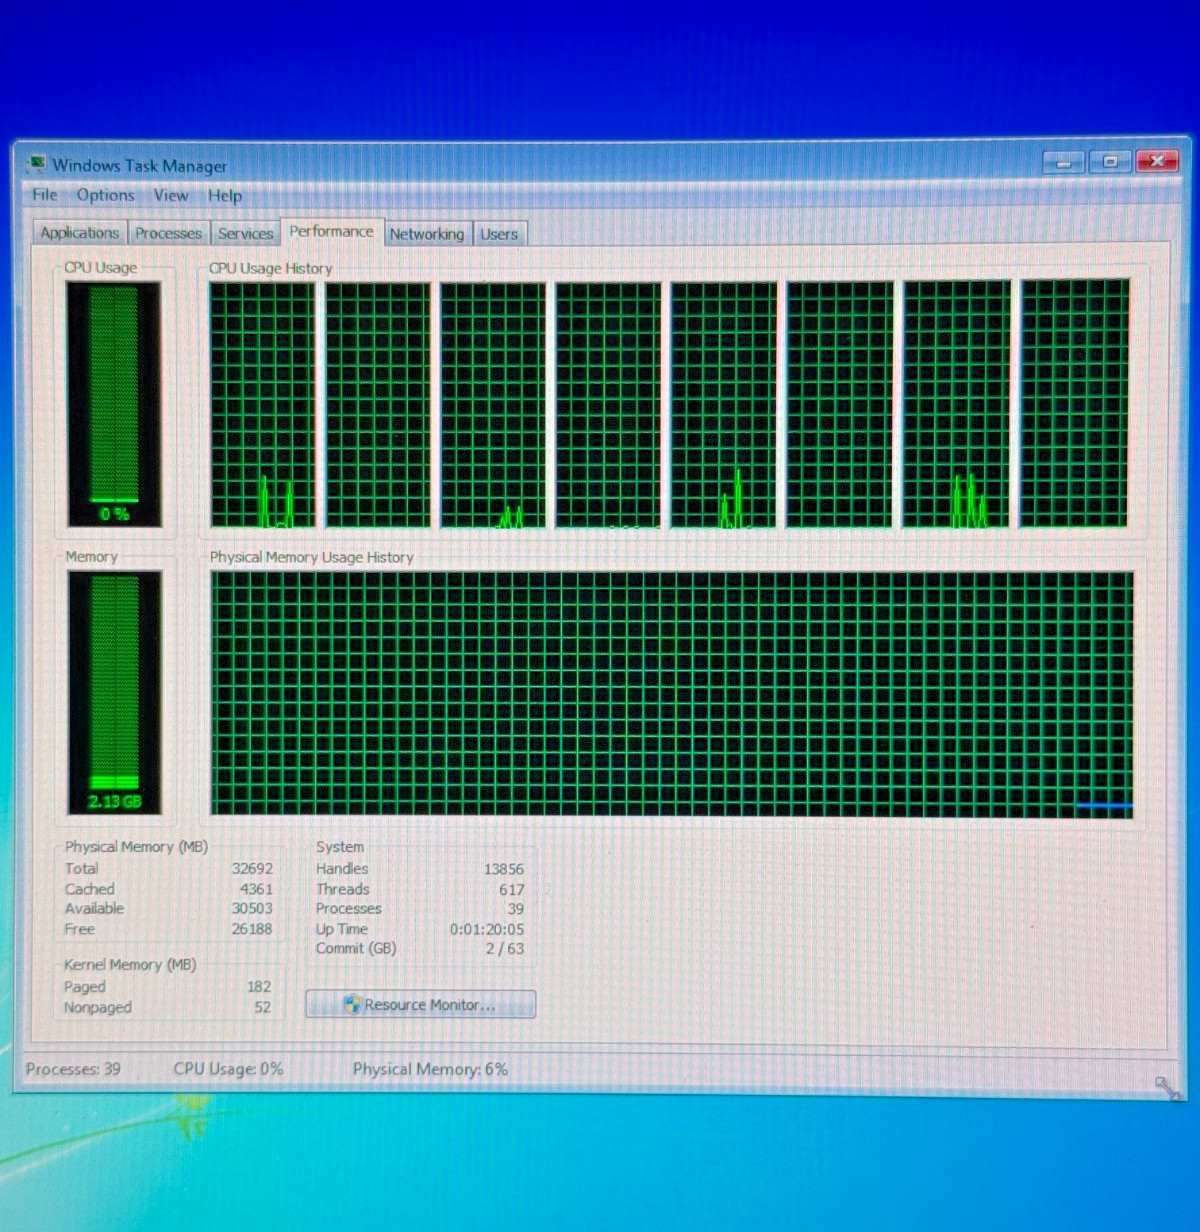This screenshot has width=1200, height=1232.
Task: Click the last CPU core history graph
Action: tap(1074, 403)
